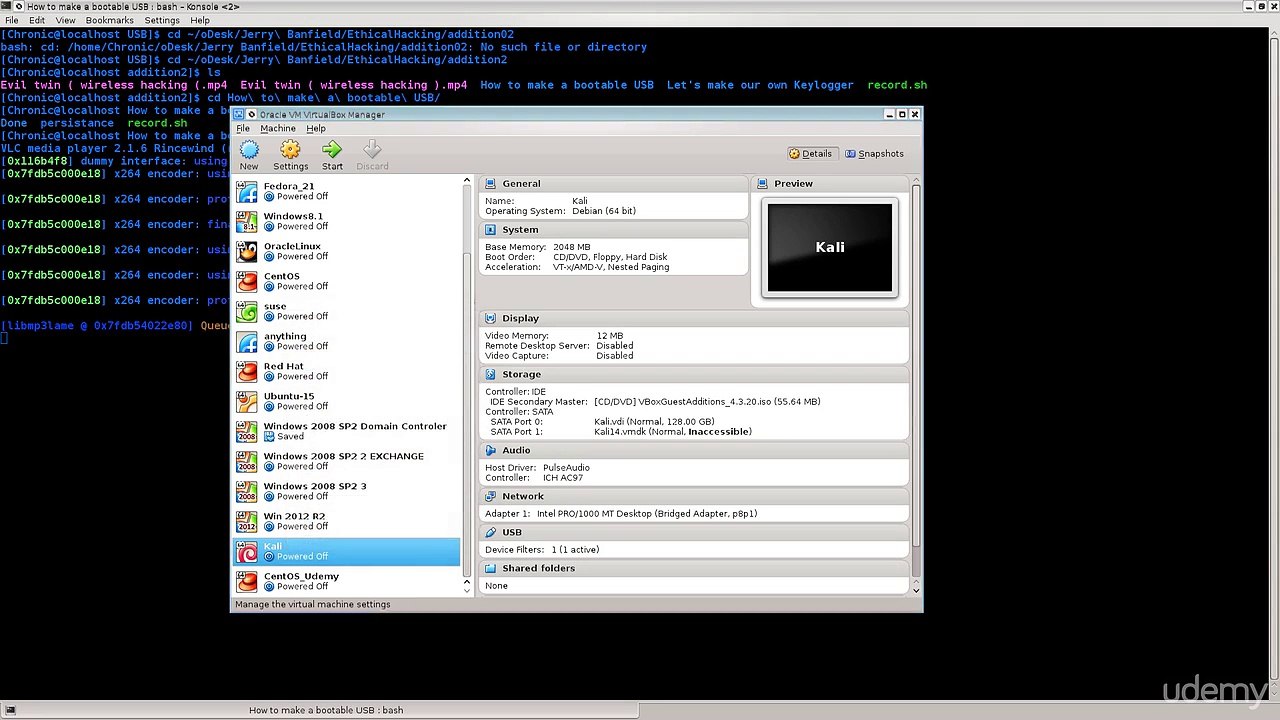Start the VM with the green arrow icon

click(332, 150)
